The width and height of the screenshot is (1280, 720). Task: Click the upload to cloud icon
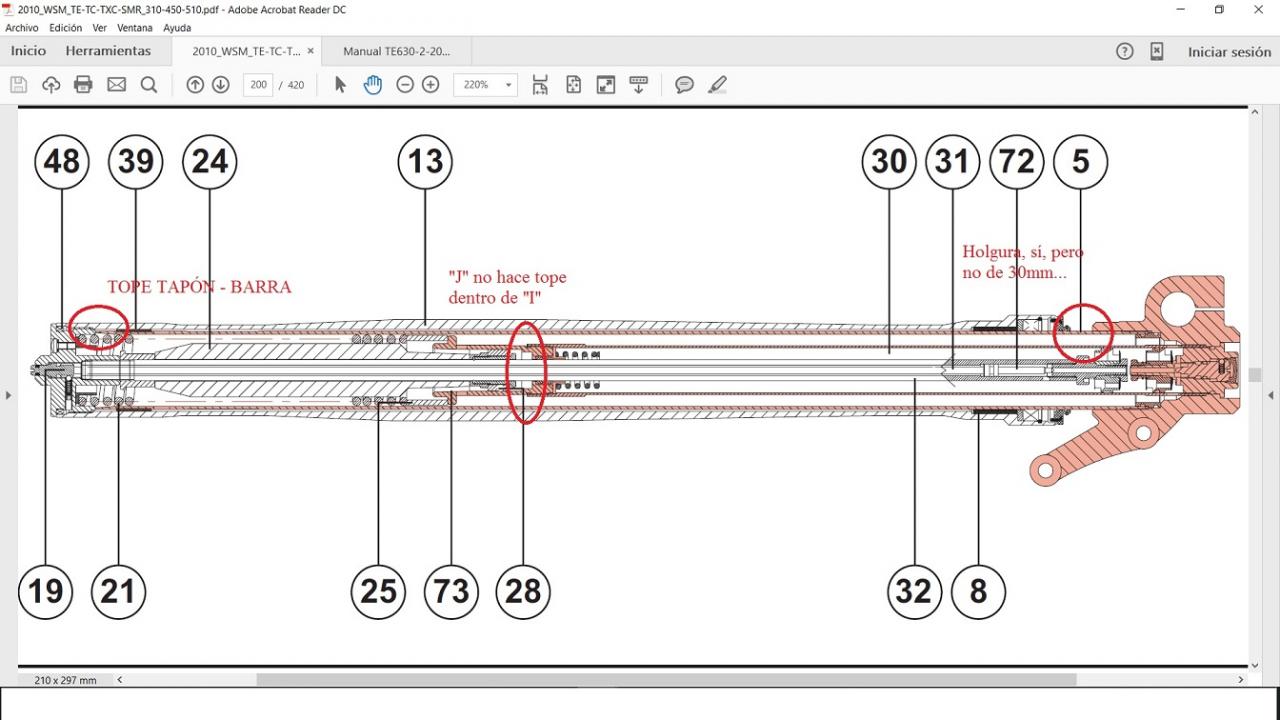pos(51,85)
